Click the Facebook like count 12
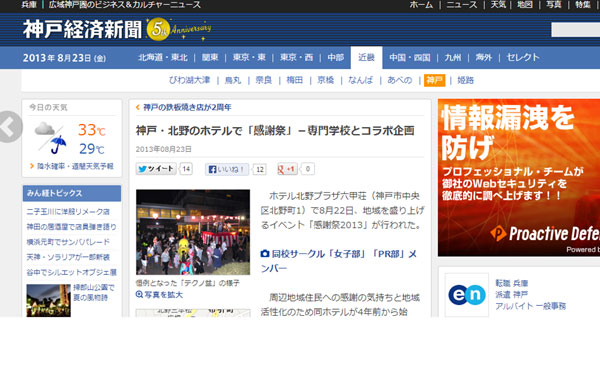The width and height of the screenshot is (600, 383). (x=260, y=169)
